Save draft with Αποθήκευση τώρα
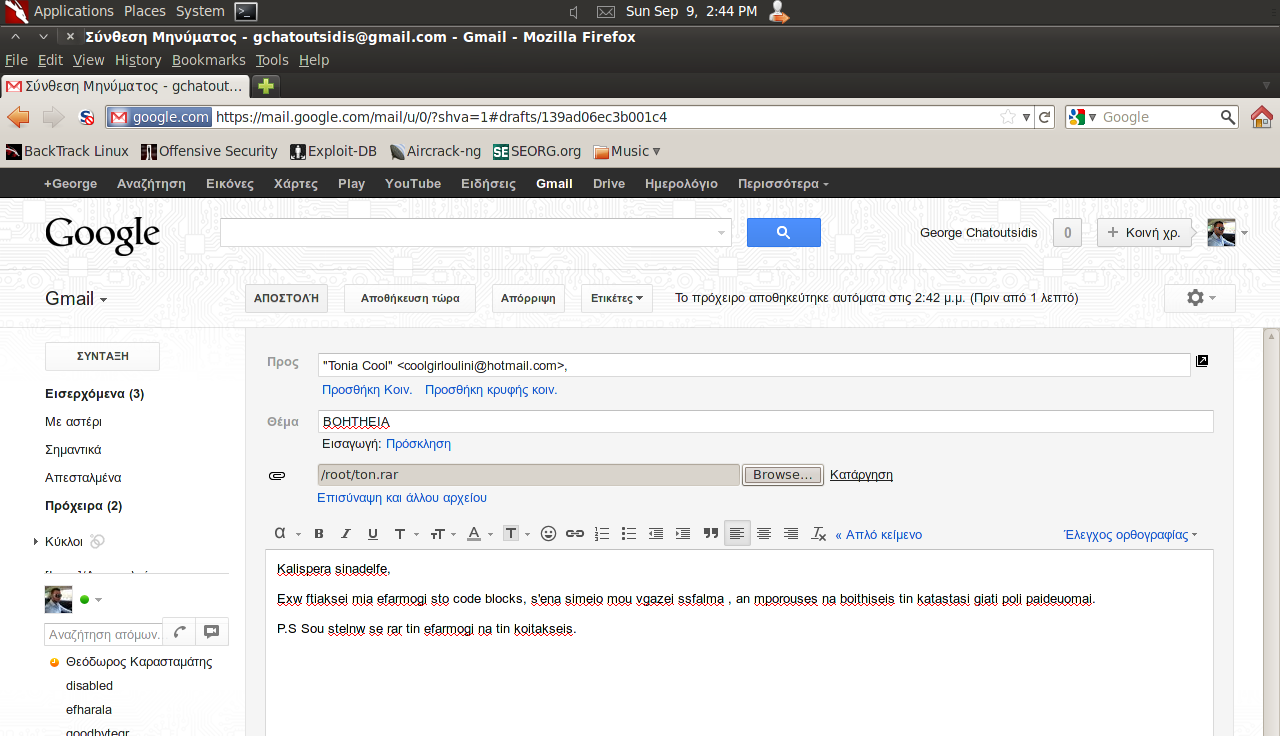The height and width of the screenshot is (736, 1280). click(x=410, y=298)
